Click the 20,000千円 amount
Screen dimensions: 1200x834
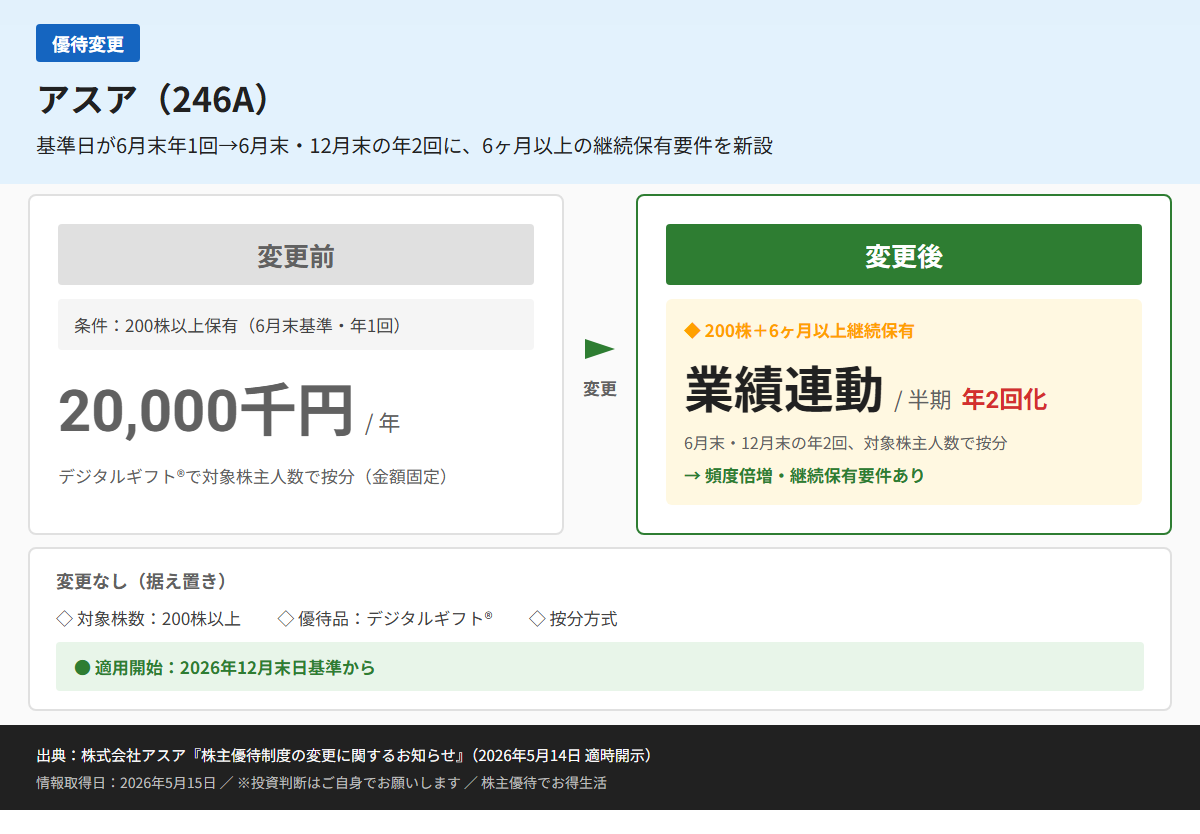pos(206,411)
